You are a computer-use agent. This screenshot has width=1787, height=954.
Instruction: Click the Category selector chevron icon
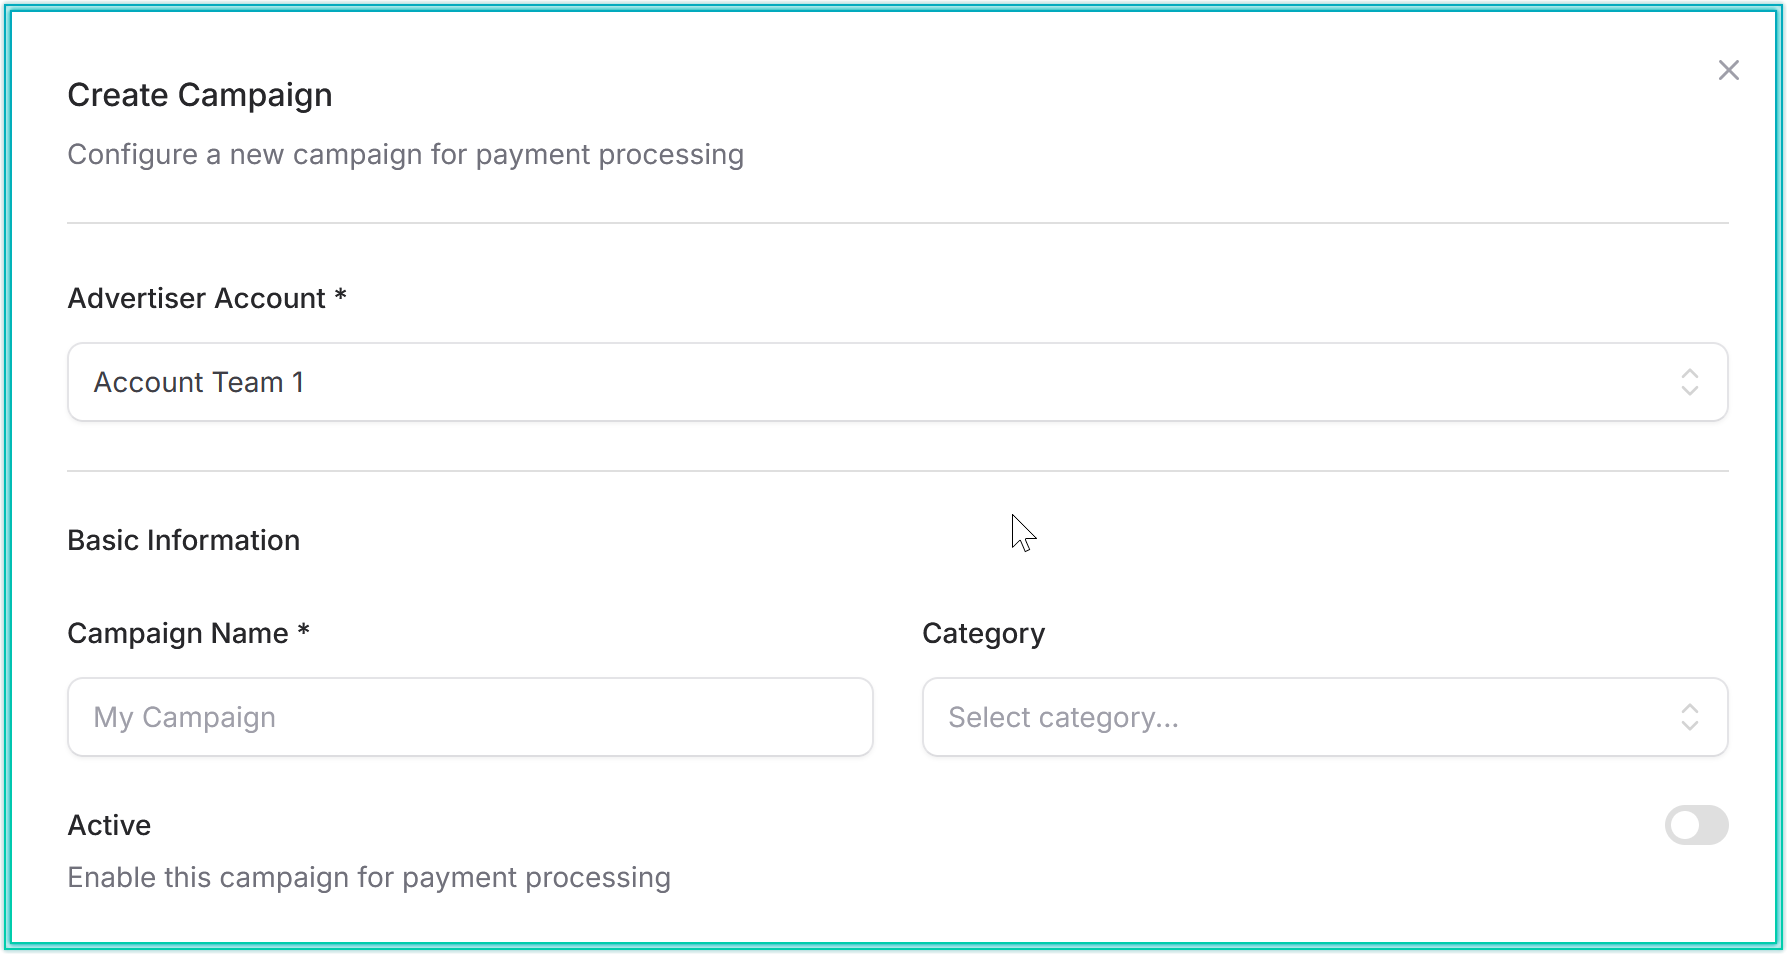click(x=1689, y=717)
